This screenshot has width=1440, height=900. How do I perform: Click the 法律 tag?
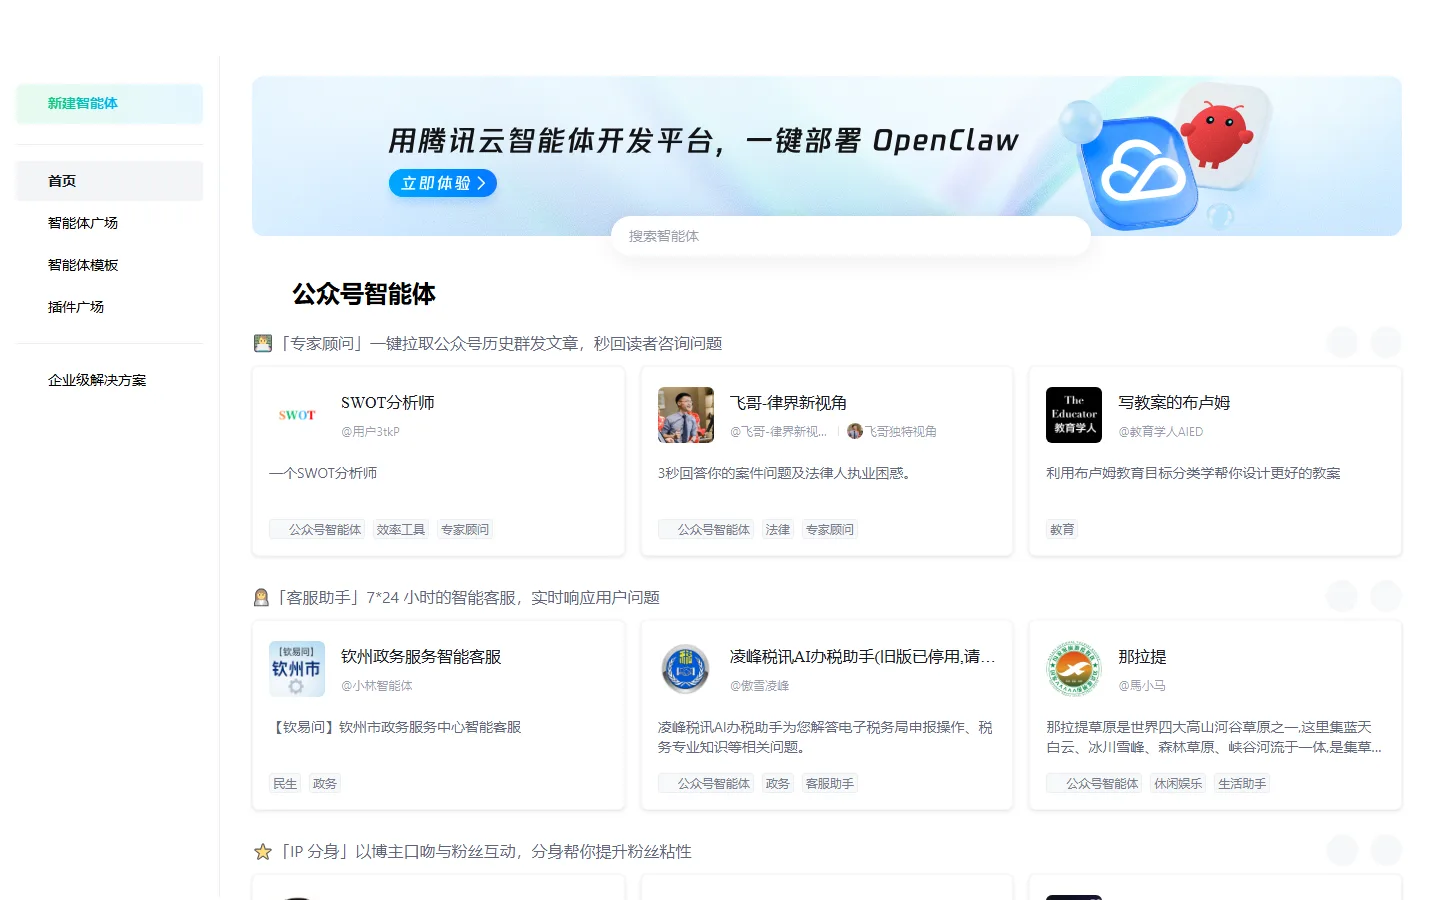778,529
